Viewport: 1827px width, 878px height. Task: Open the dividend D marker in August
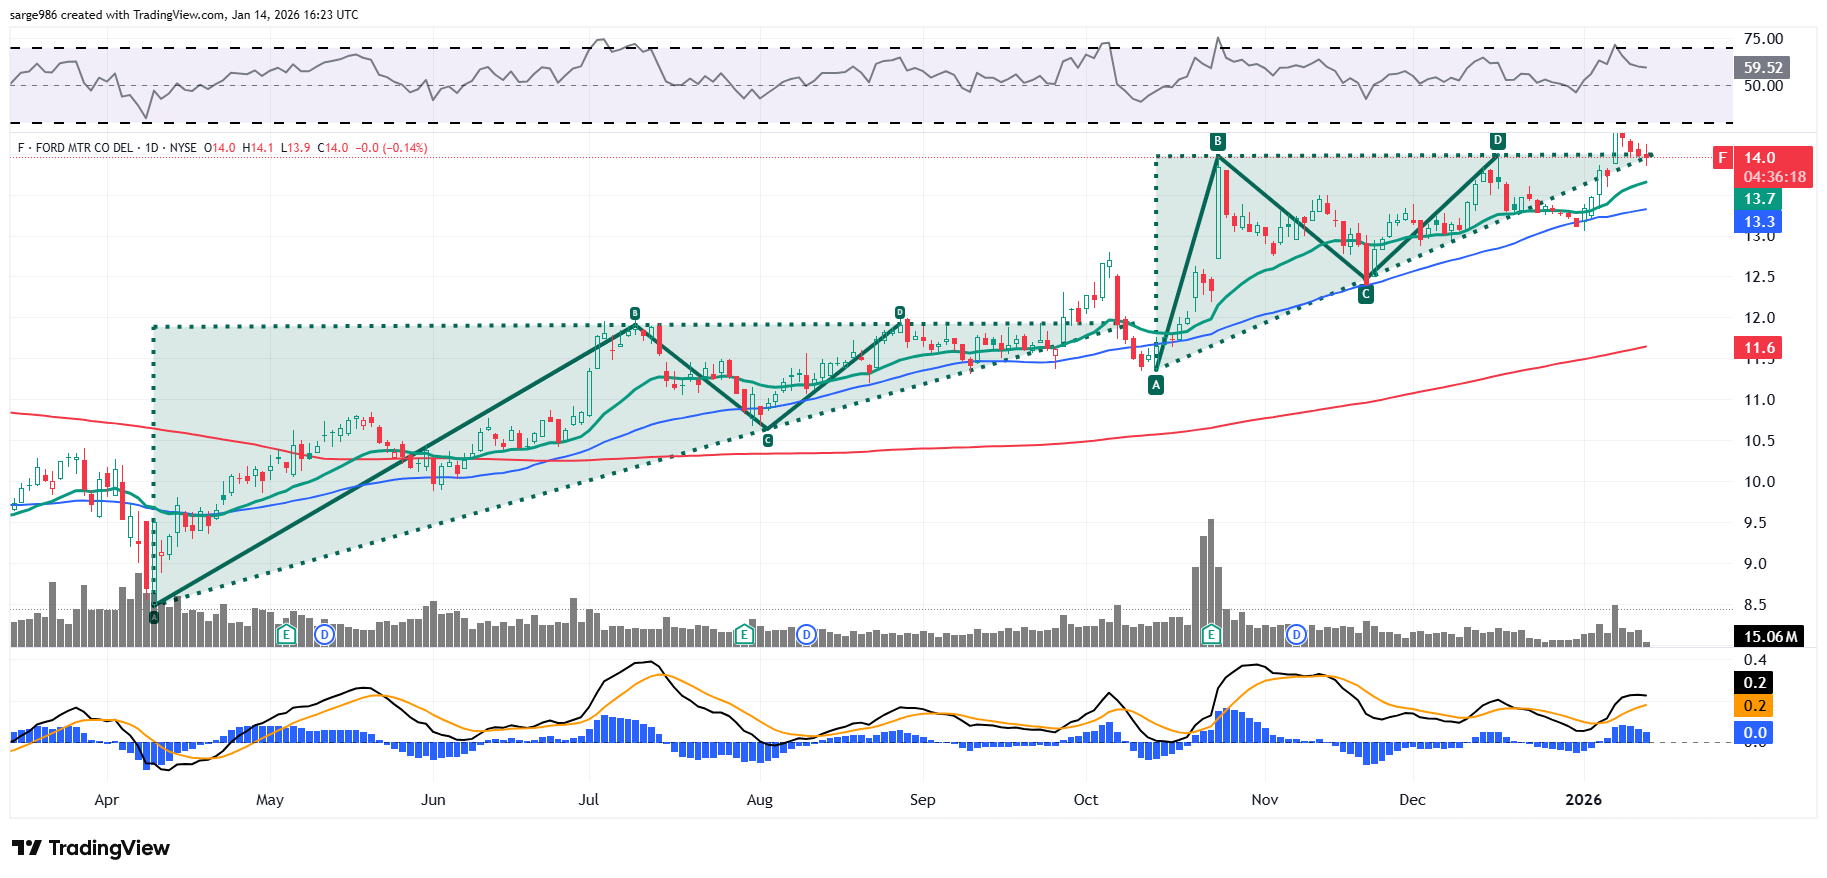pos(807,634)
